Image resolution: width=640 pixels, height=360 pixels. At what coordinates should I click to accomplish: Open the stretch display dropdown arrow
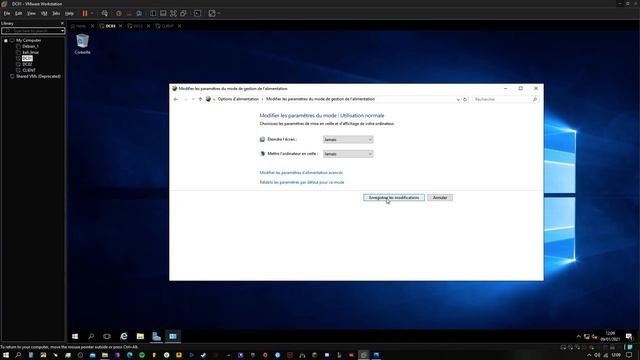pyautogui.click(x=219, y=13)
